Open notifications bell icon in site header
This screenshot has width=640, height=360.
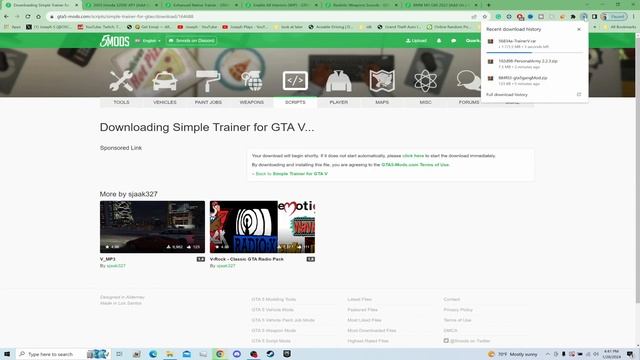439,41
